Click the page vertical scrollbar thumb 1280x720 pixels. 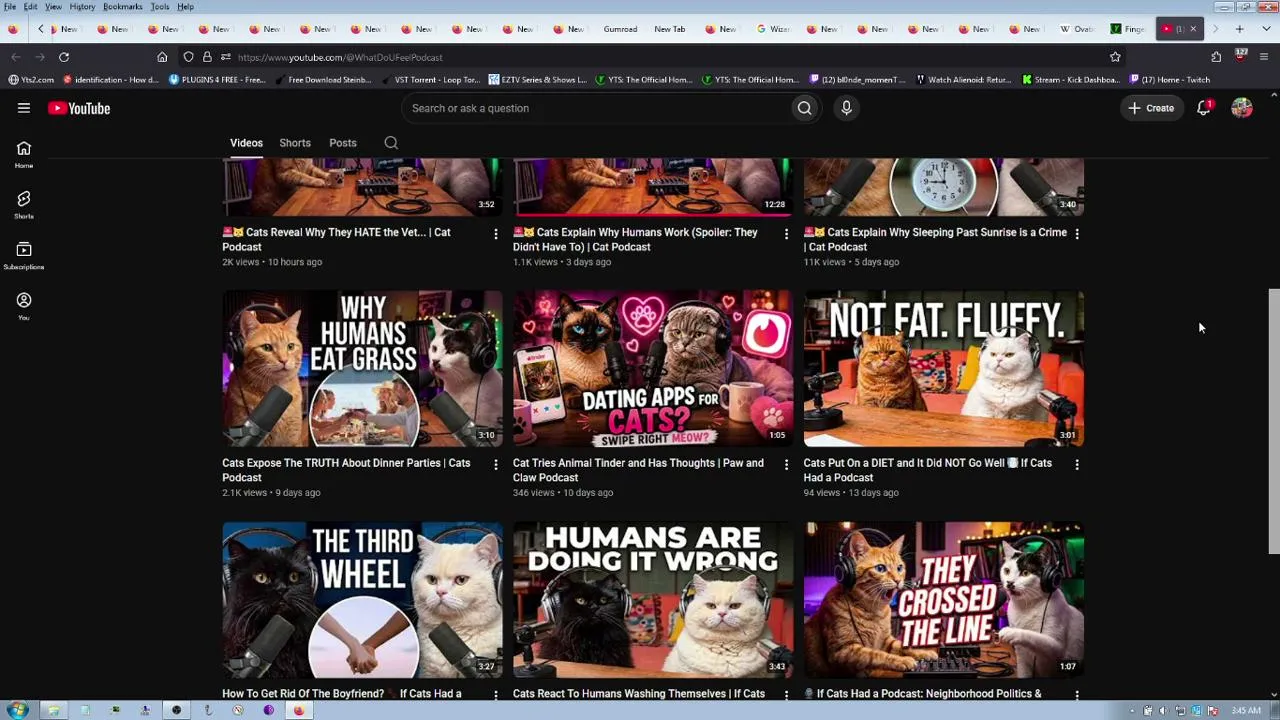1273,421
